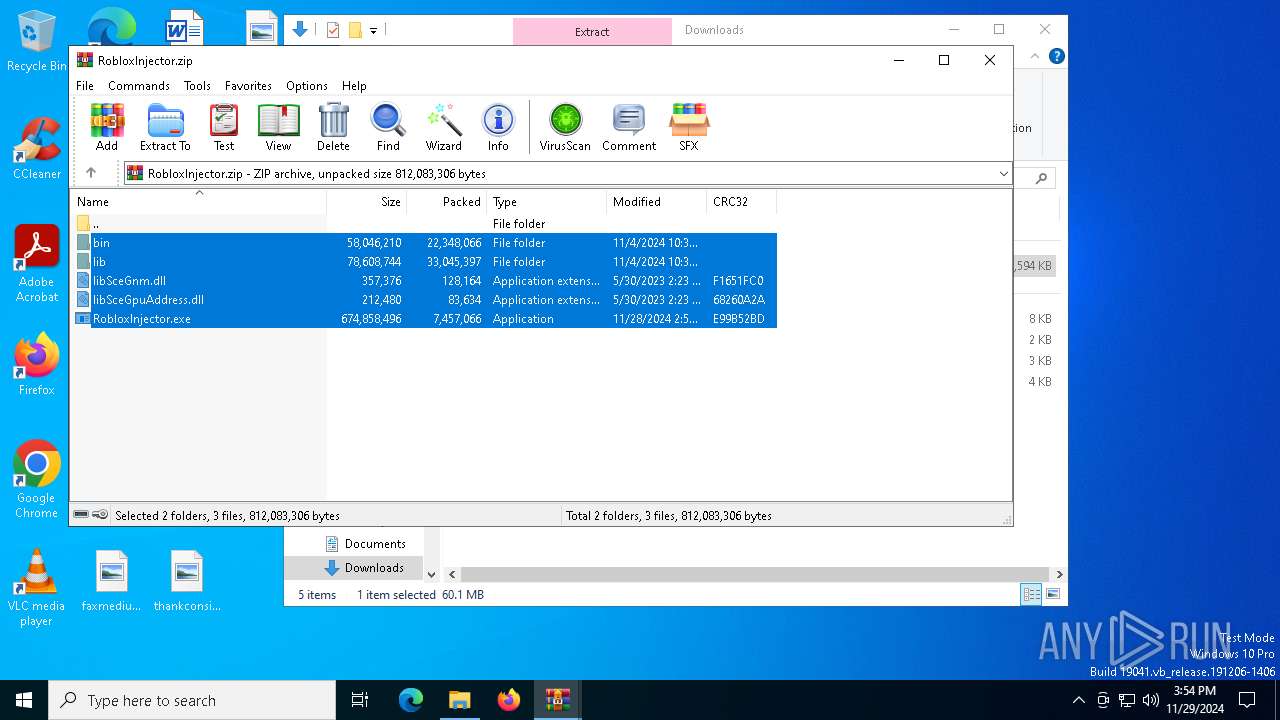Screen dimensions: 1280x720
Task: Click the volume icon in system tray
Action: 1151,700
